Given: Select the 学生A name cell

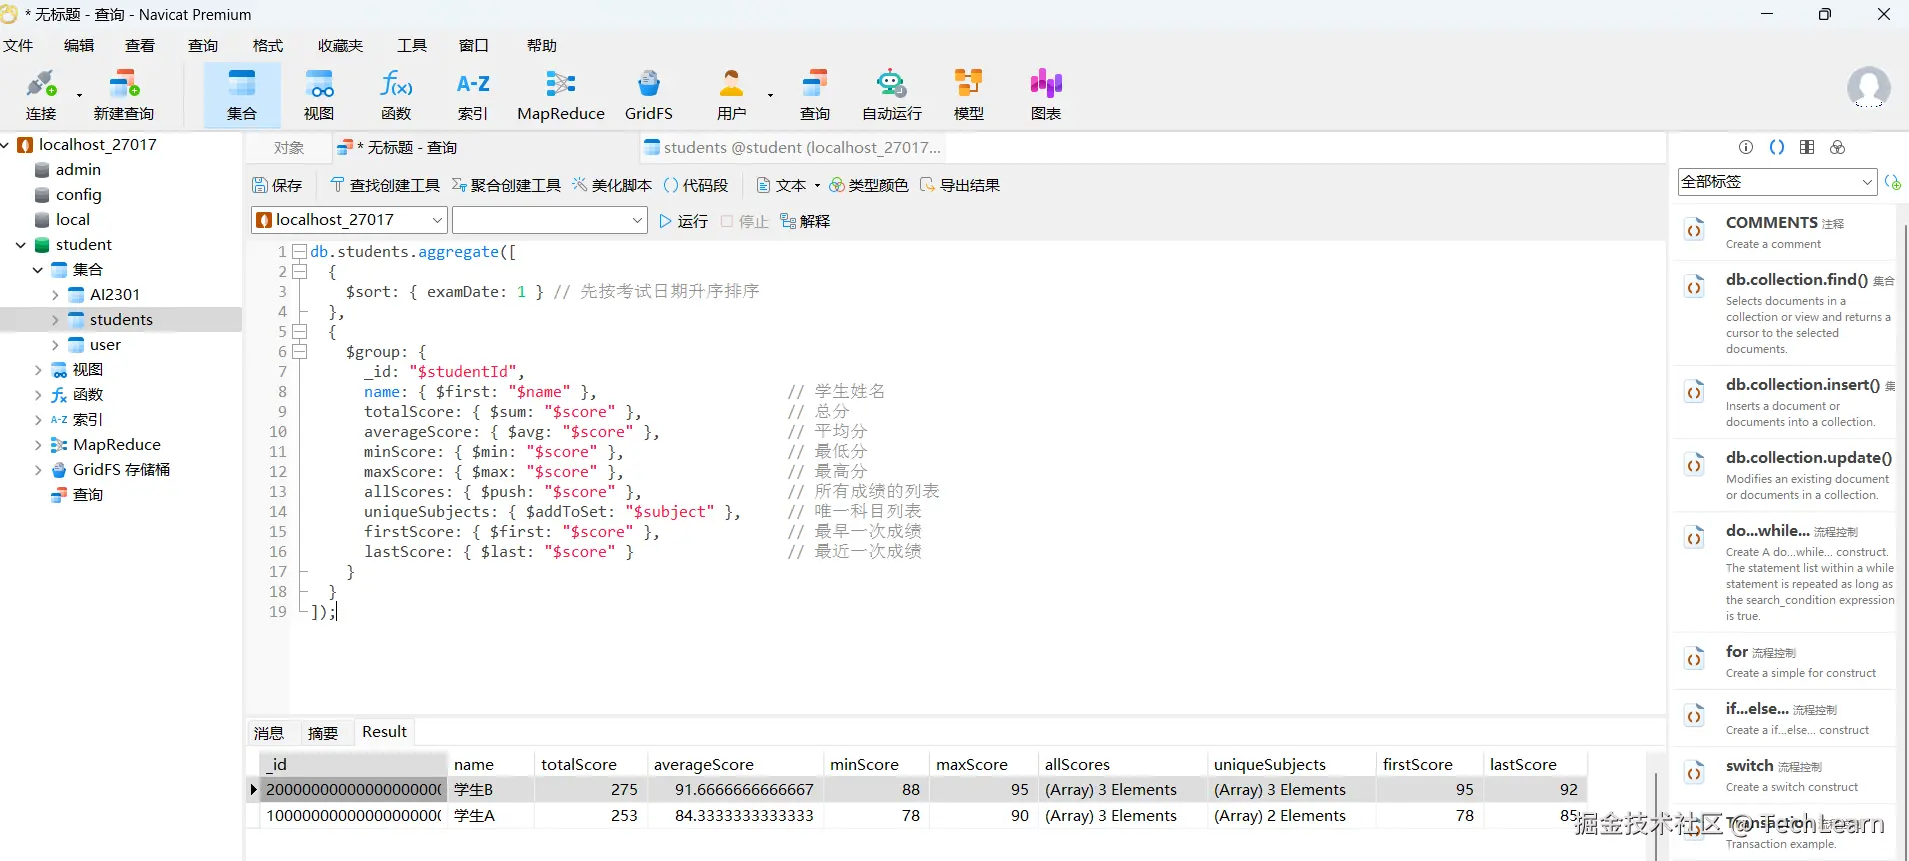Looking at the screenshot, I should tap(490, 816).
